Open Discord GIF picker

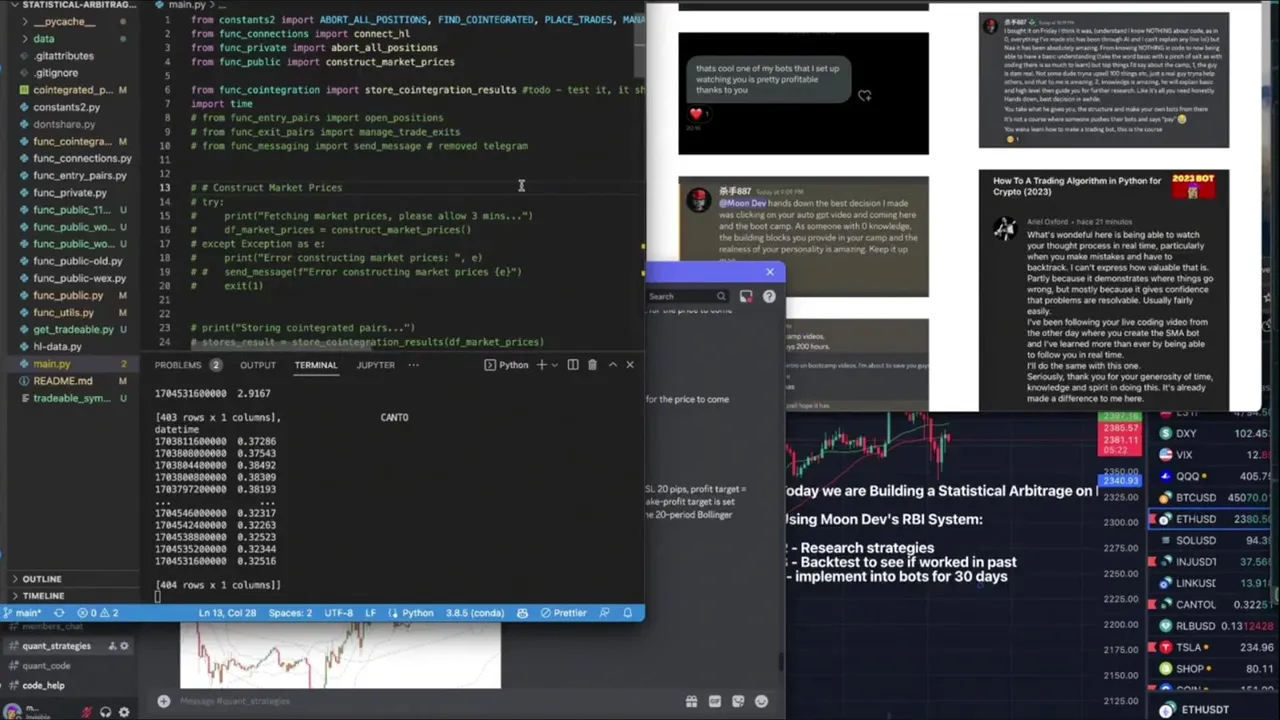tap(714, 702)
